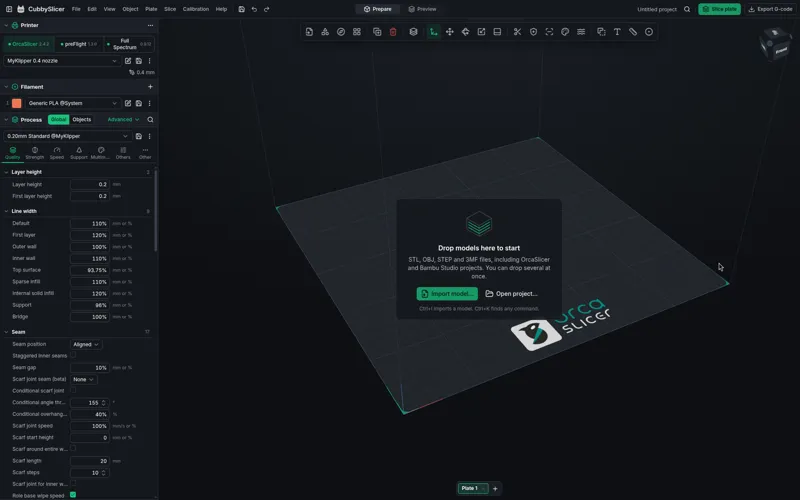Switch process scope to Global
The height and width of the screenshot is (500, 800).
[58, 119]
